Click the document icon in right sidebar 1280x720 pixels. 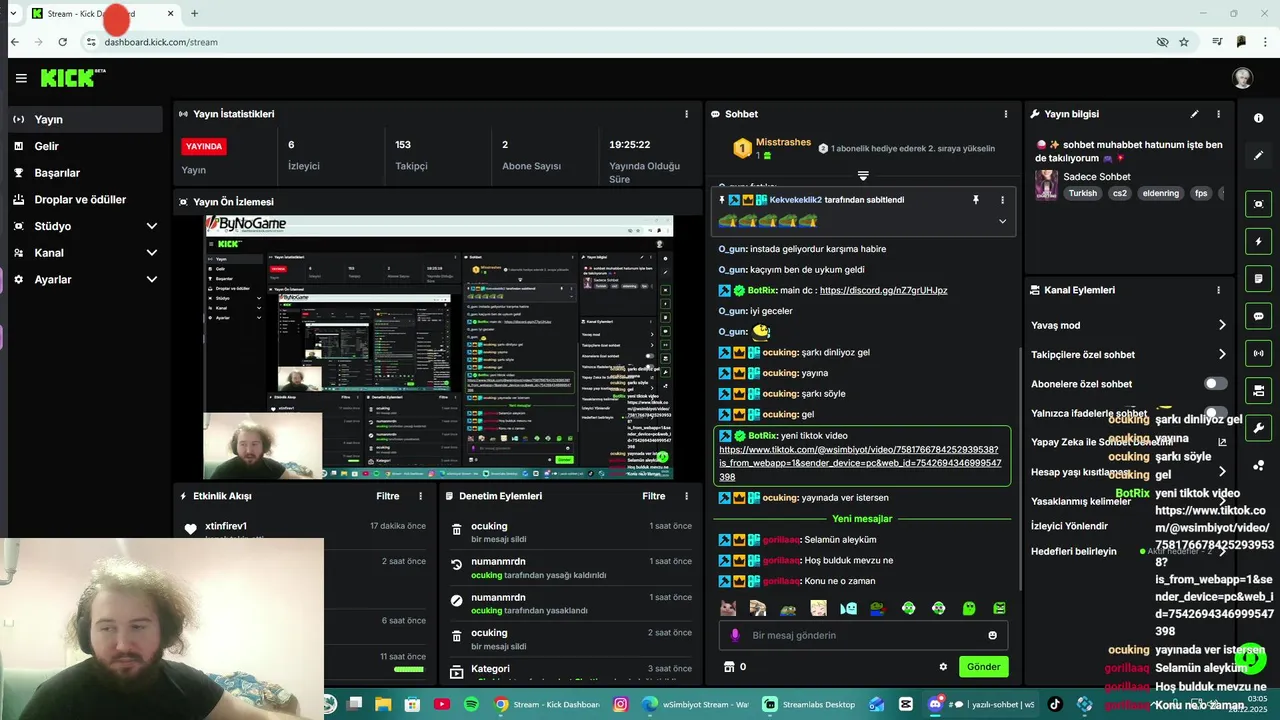coord(1258,278)
